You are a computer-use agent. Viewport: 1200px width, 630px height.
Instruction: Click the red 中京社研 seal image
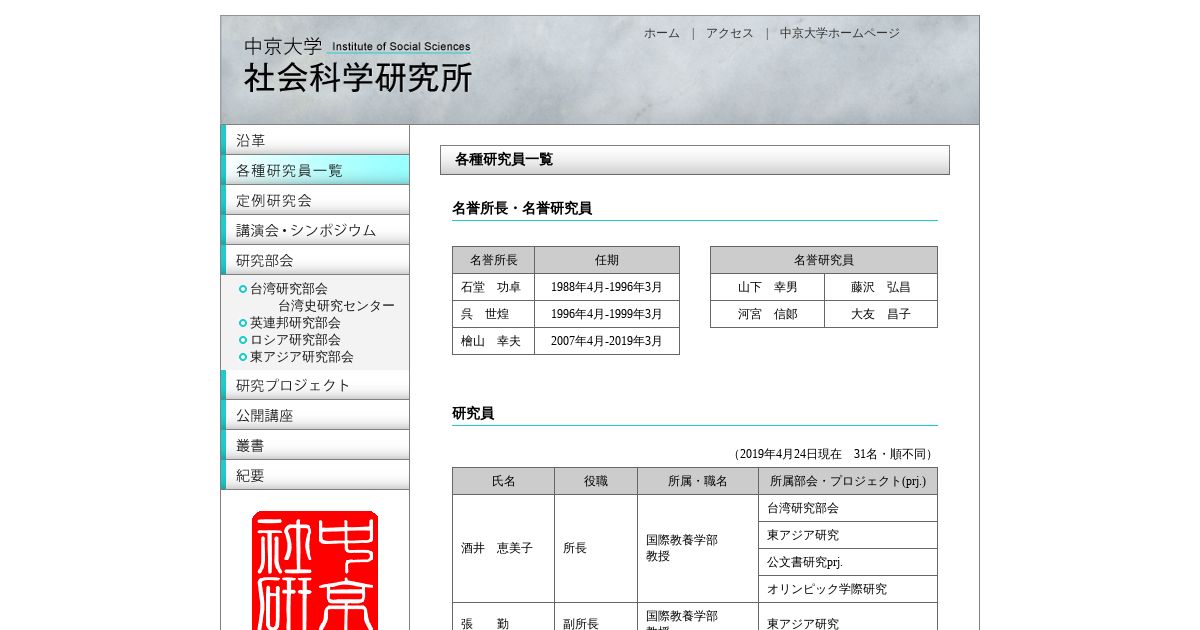pos(315,570)
